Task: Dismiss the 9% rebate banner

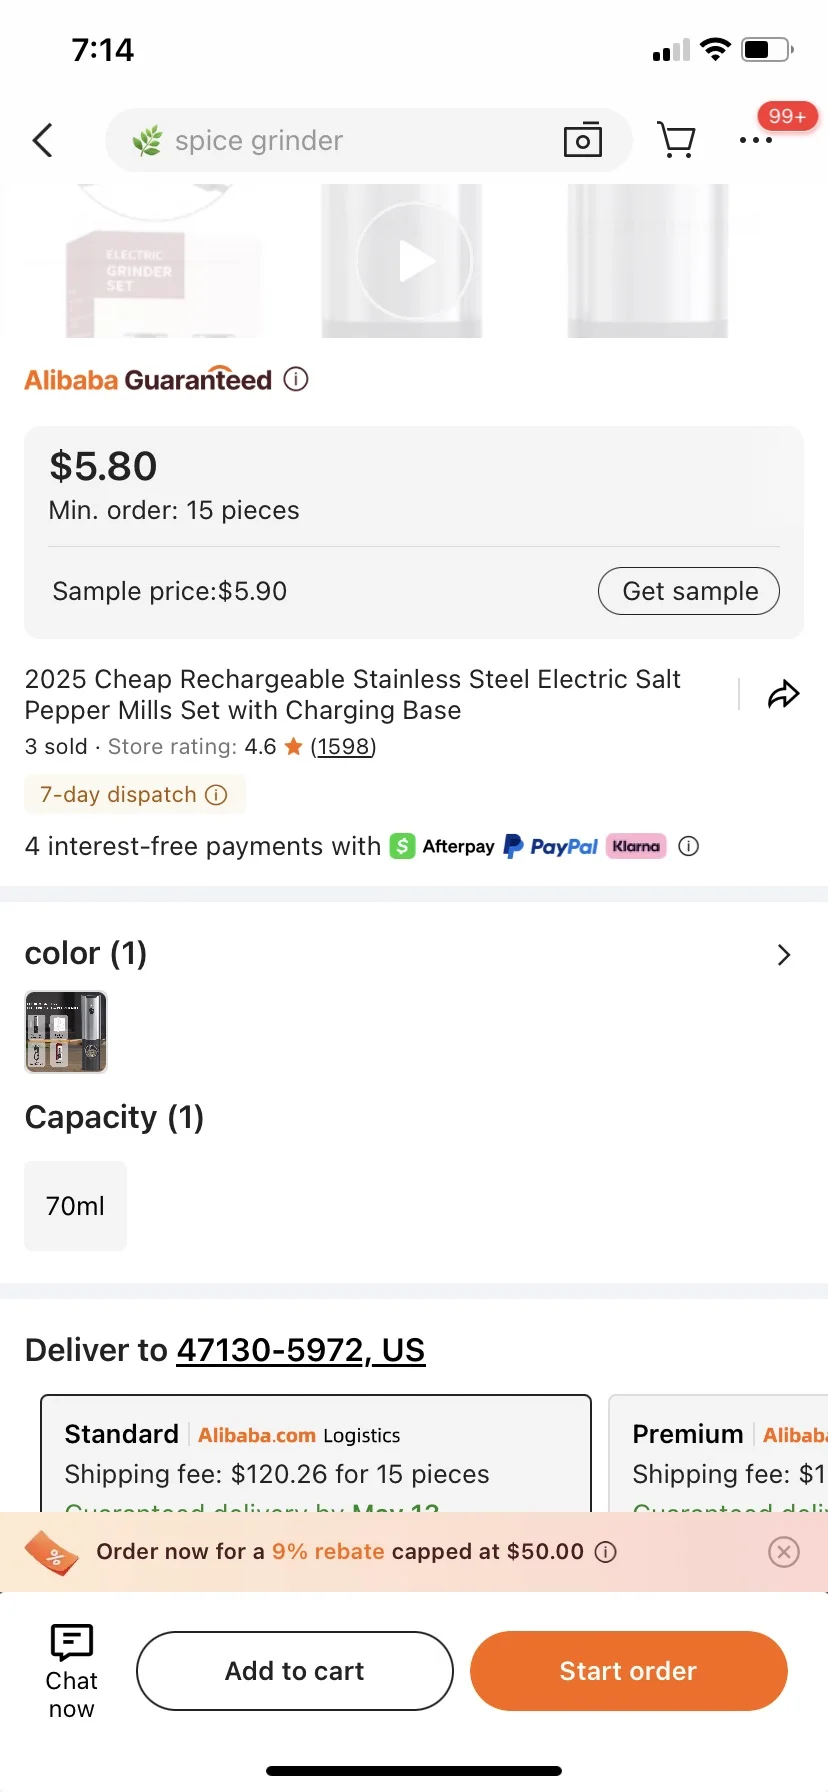Action: click(784, 1552)
